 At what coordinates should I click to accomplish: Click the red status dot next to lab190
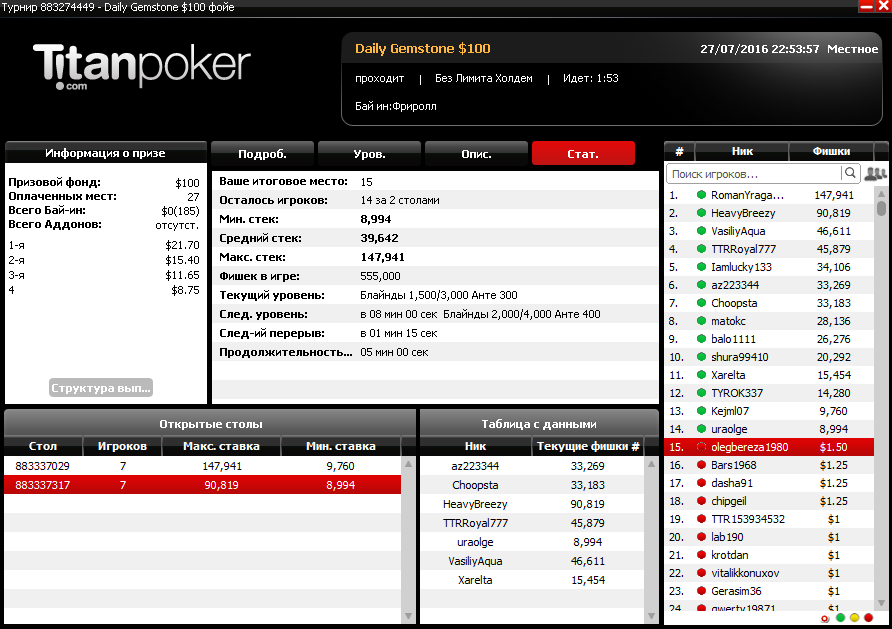point(701,537)
